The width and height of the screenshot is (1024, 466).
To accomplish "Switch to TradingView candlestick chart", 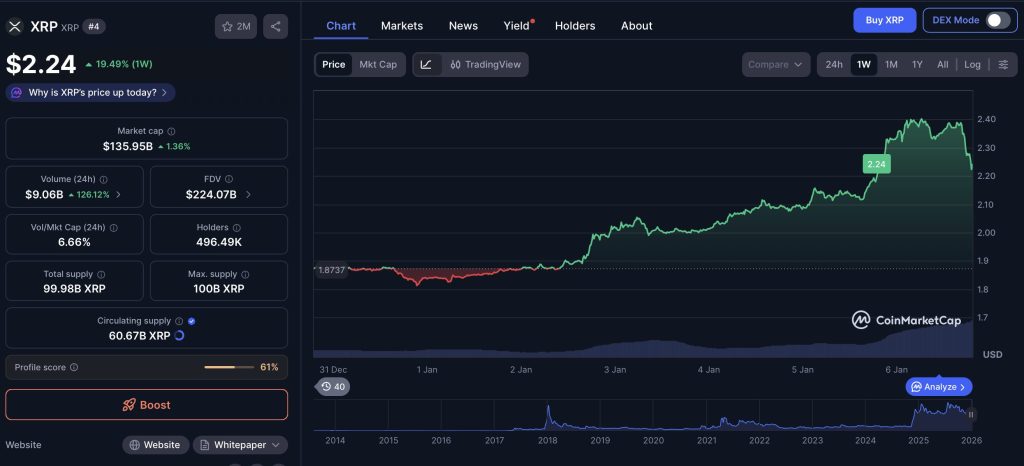I will [x=485, y=65].
